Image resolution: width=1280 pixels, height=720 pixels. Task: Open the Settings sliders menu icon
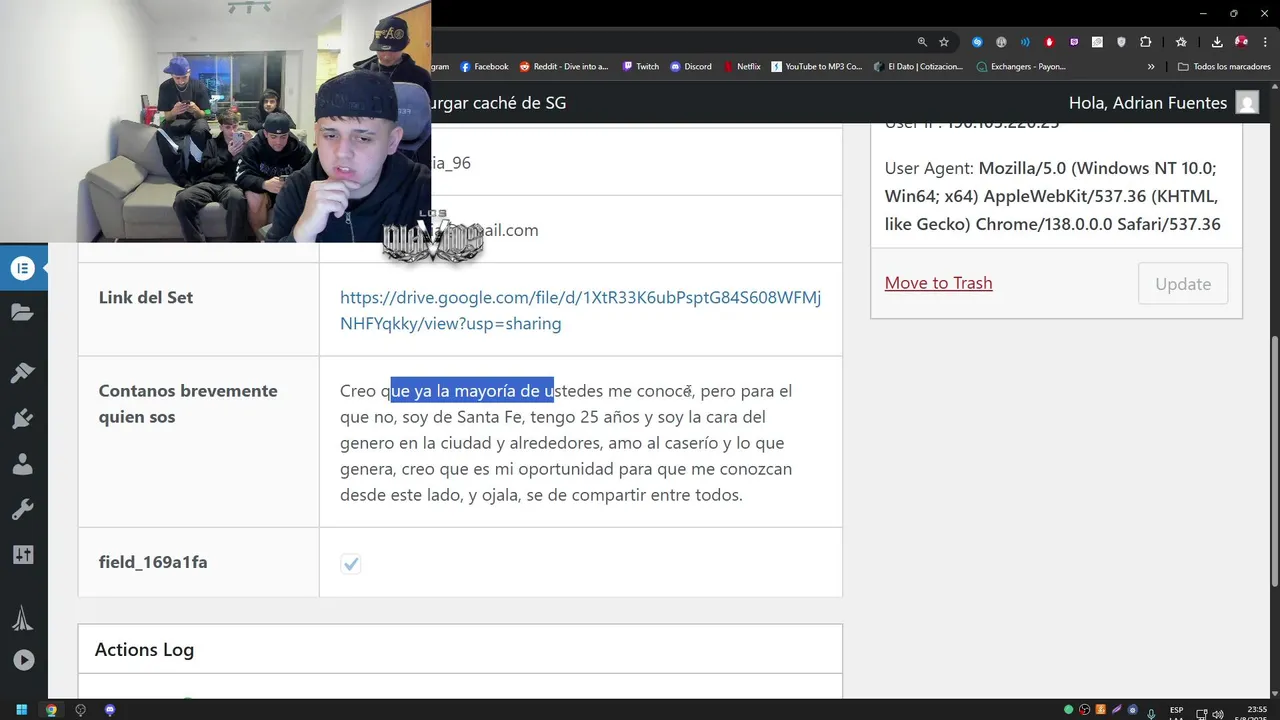point(22,555)
